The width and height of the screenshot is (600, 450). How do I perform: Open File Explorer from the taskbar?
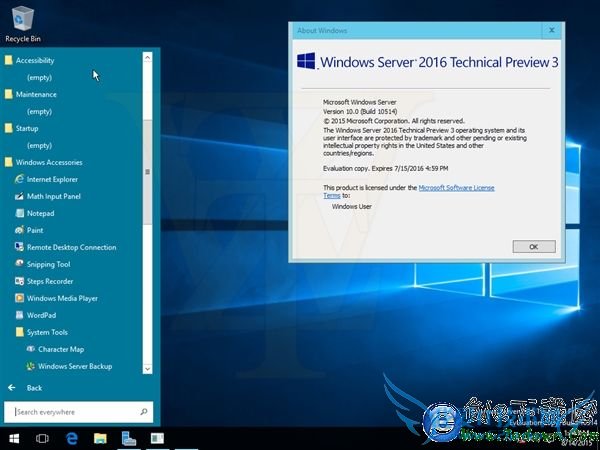100,439
